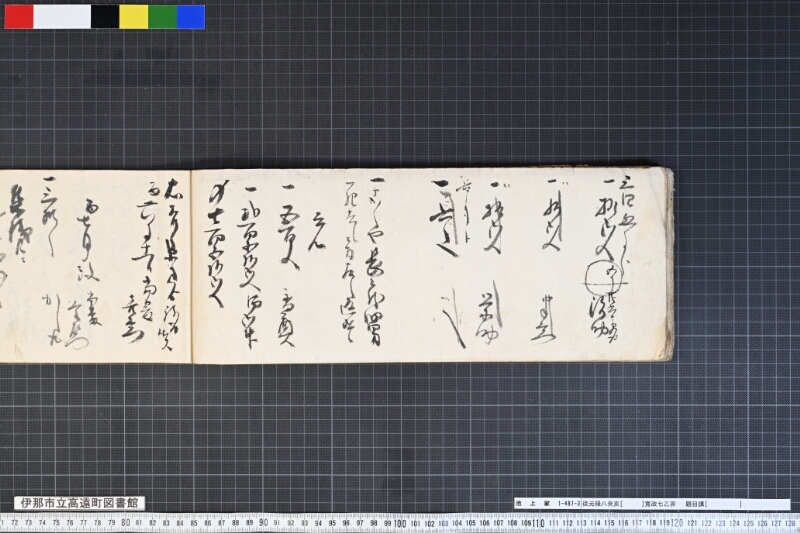800x533 pixels.
Task: Select the yellow color patch
Action: click(x=134, y=16)
